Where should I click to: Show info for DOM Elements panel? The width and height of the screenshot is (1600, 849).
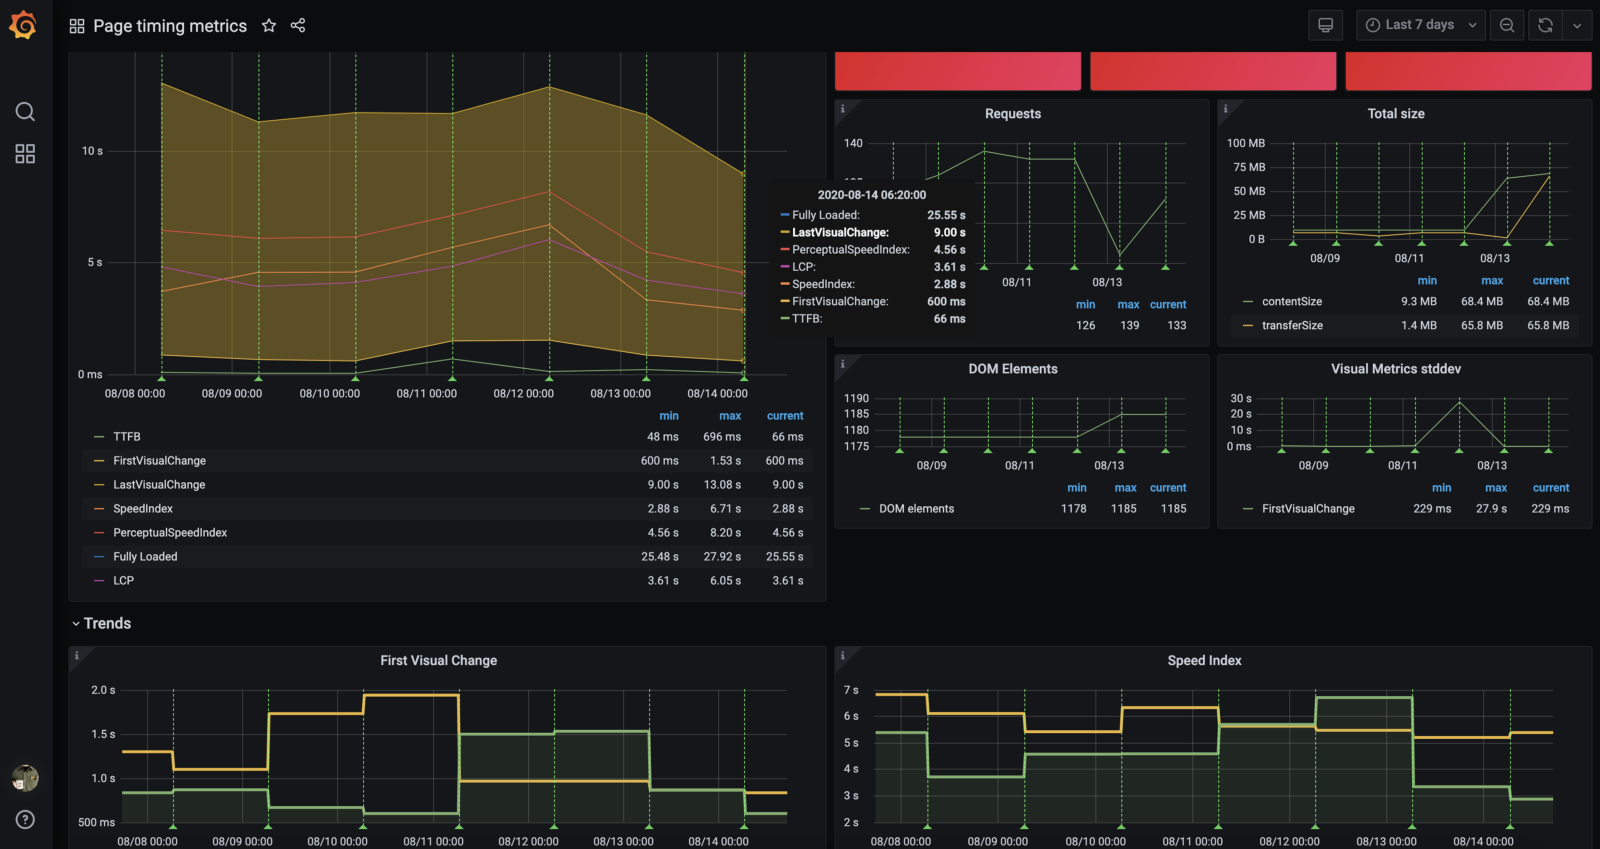842,364
